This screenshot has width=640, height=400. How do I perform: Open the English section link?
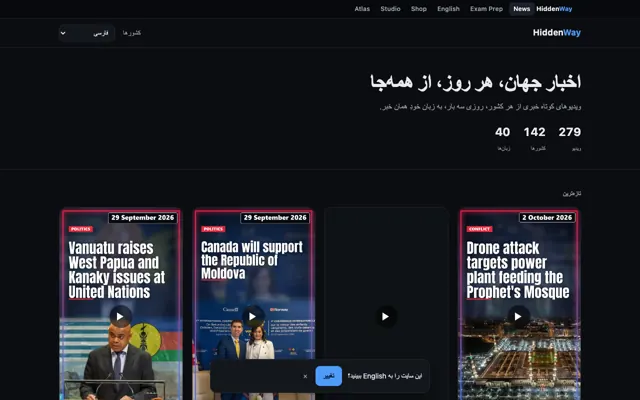[448, 9]
